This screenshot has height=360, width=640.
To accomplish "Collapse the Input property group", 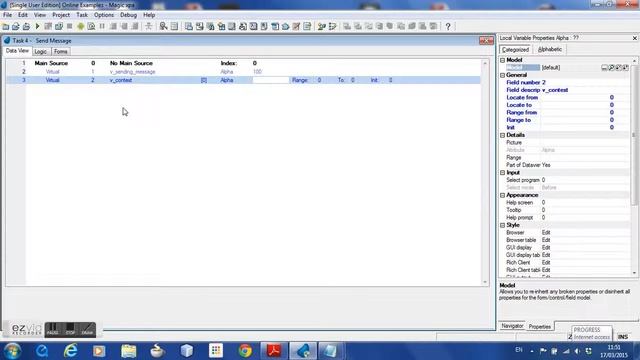I will click(502, 173).
